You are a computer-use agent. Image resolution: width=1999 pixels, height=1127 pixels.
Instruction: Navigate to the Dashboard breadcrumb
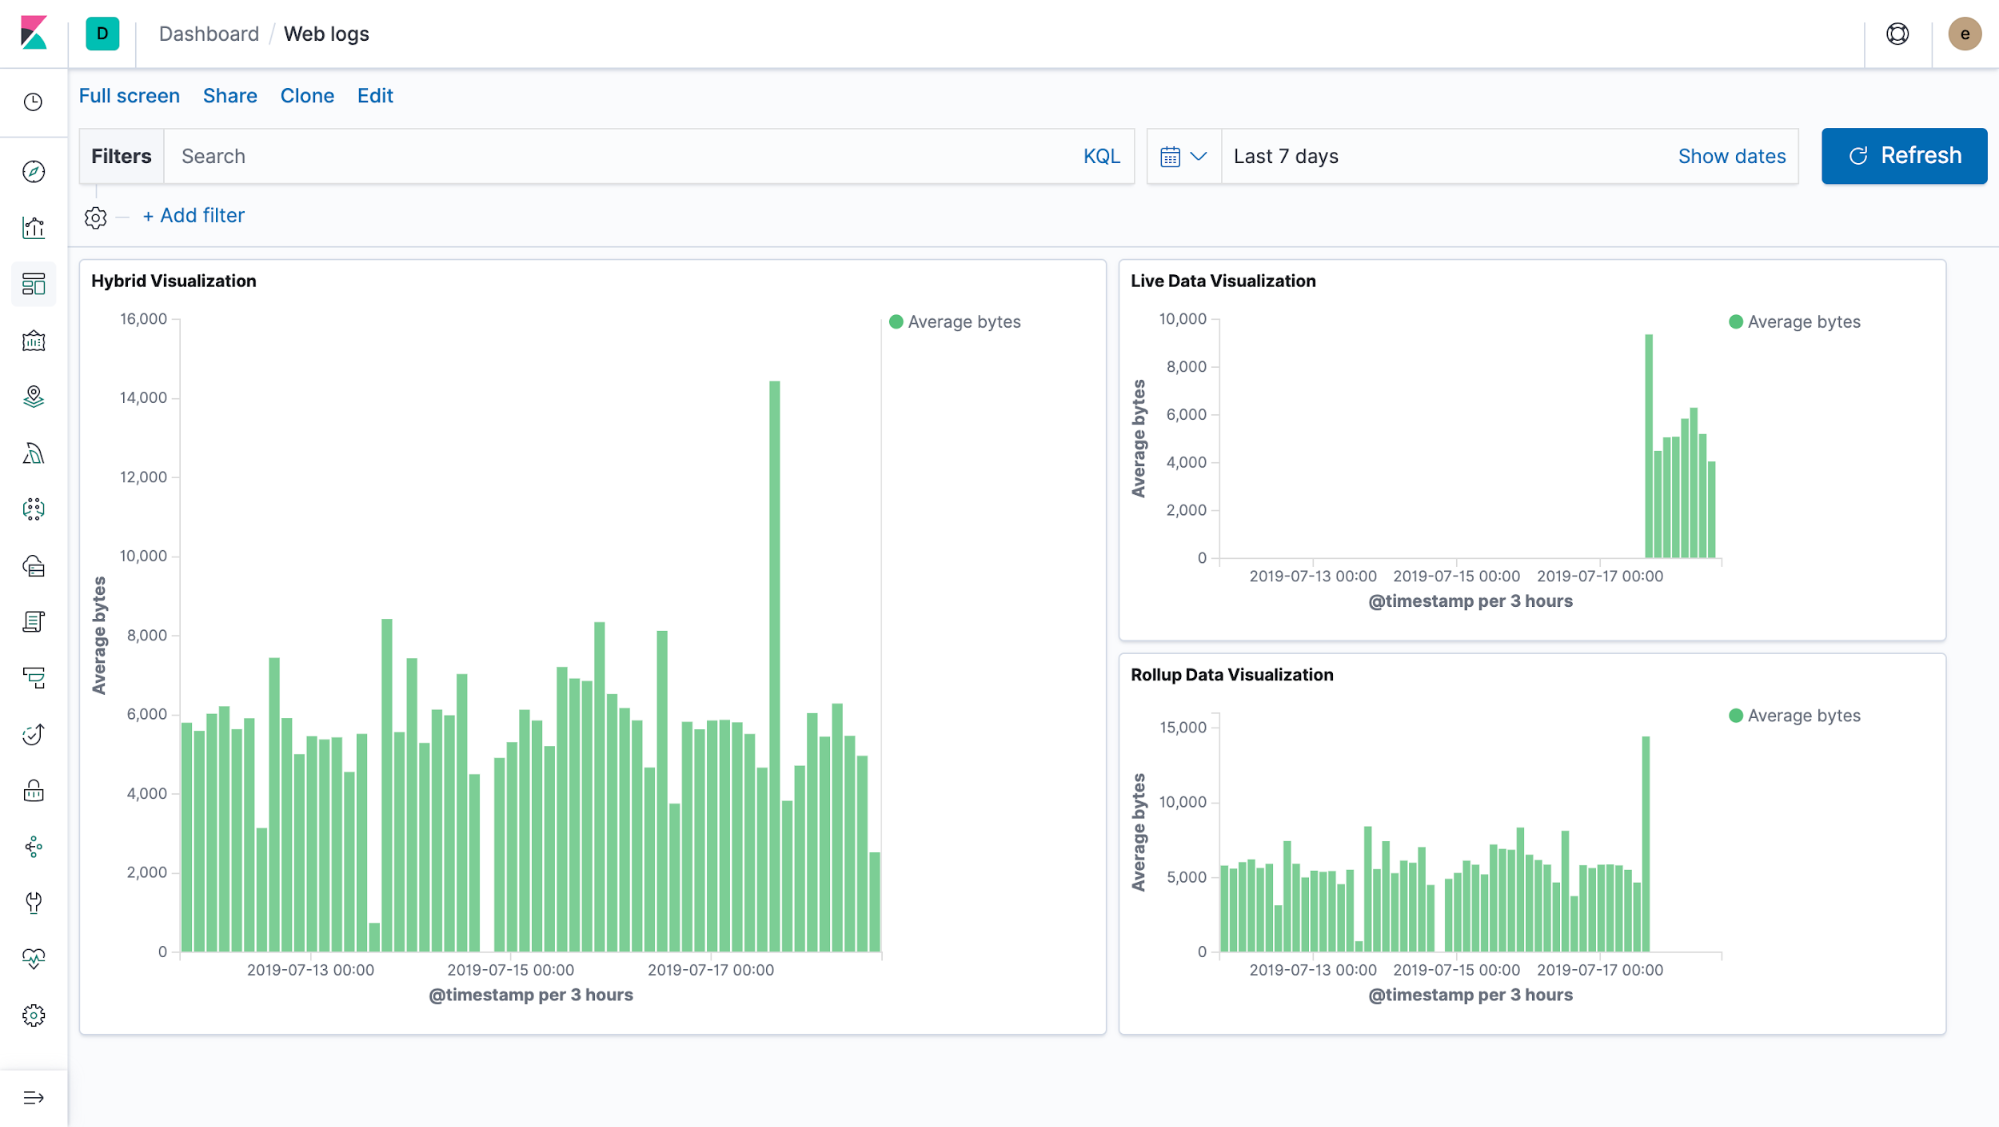click(x=208, y=33)
